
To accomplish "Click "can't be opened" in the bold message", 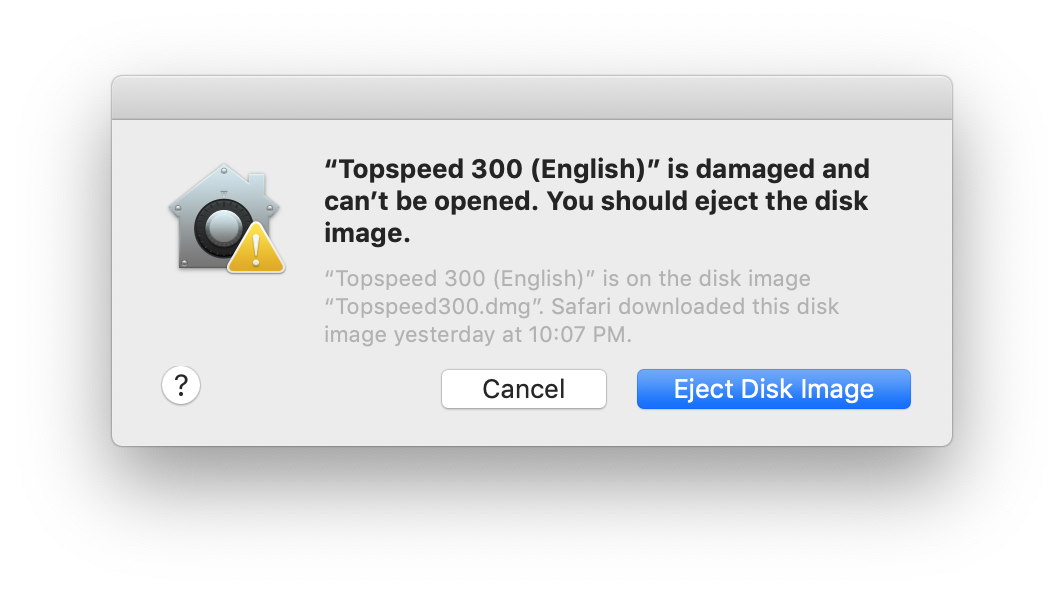I will point(429,201).
